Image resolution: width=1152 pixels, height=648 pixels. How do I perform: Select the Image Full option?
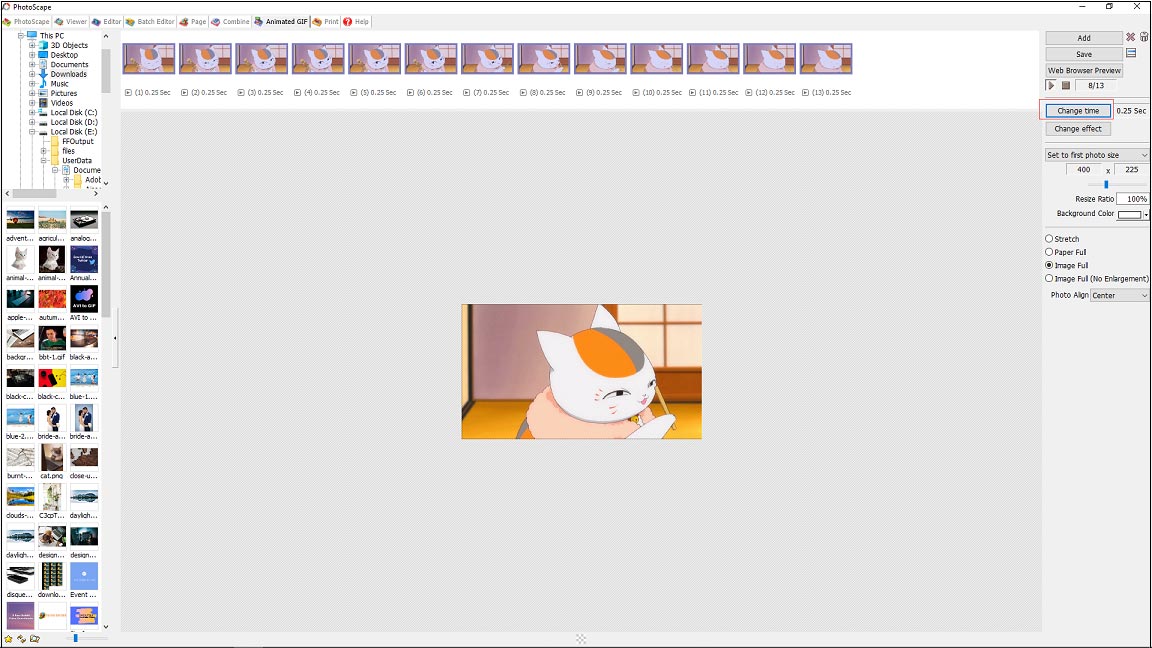1050,265
